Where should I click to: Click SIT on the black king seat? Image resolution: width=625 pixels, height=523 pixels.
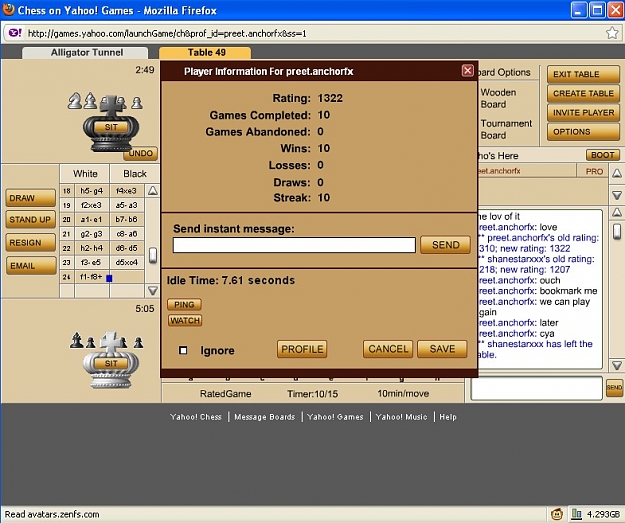pos(111,127)
